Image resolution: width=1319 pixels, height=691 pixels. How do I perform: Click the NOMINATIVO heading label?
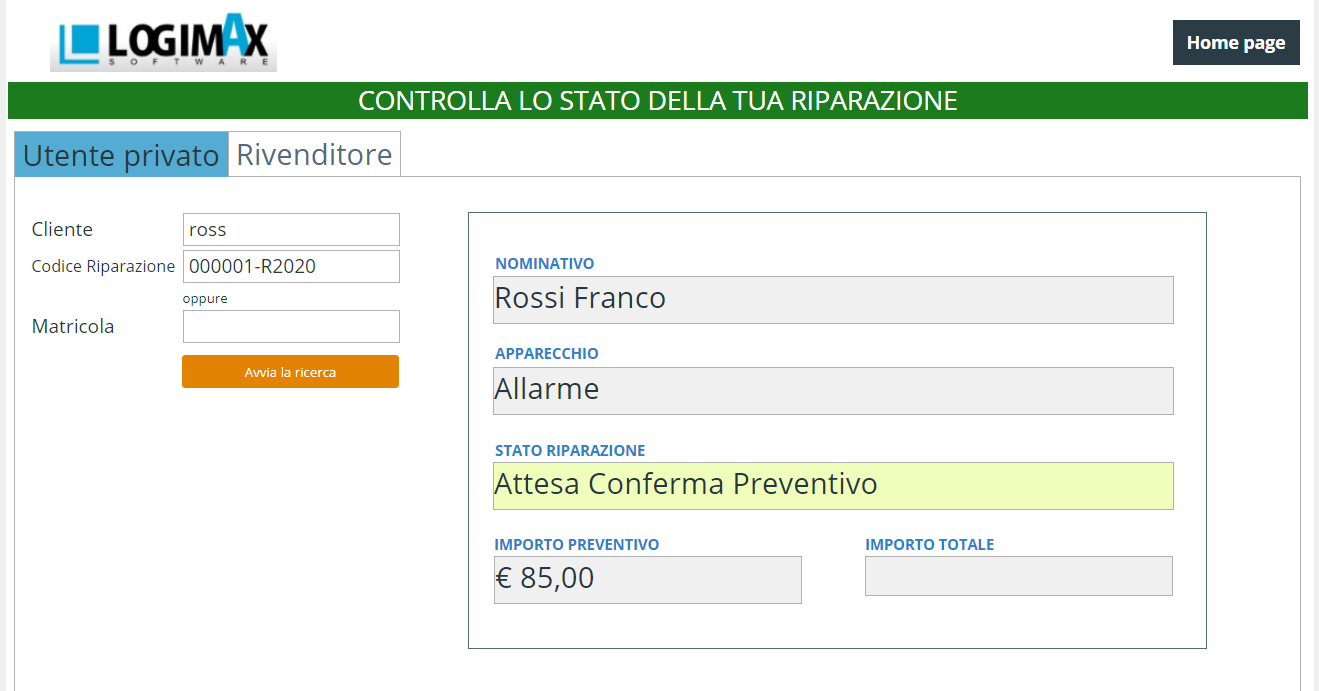pos(544,264)
